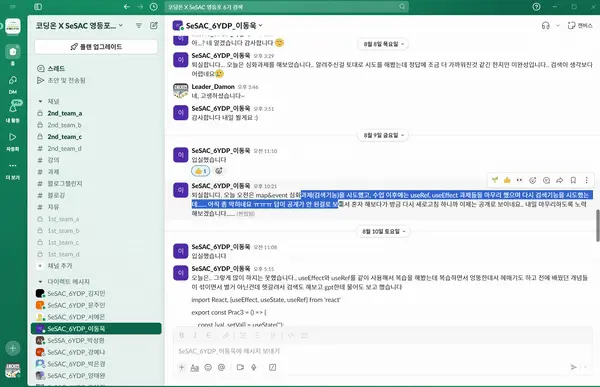Open huddle options chevron beside headphones
Screen dimensions: 600x387
point(558,26)
